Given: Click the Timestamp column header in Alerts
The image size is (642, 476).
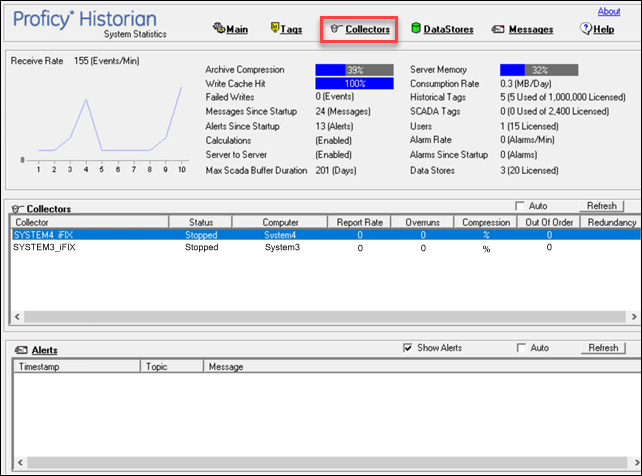Looking at the screenshot, I should 77,367.
